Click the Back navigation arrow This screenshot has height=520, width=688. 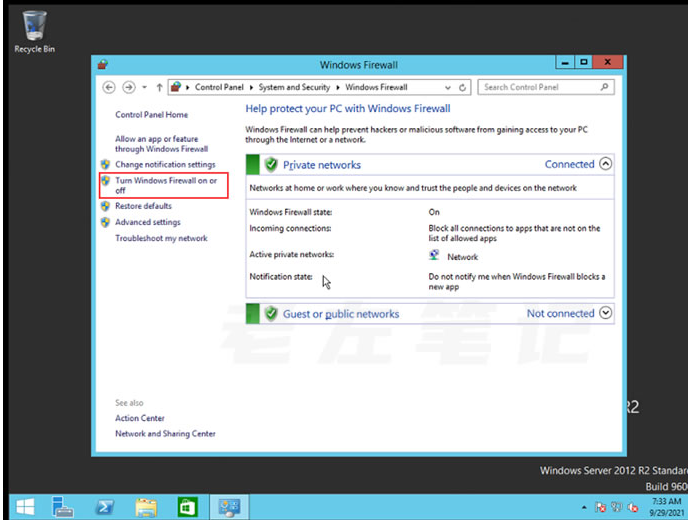(110, 87)
